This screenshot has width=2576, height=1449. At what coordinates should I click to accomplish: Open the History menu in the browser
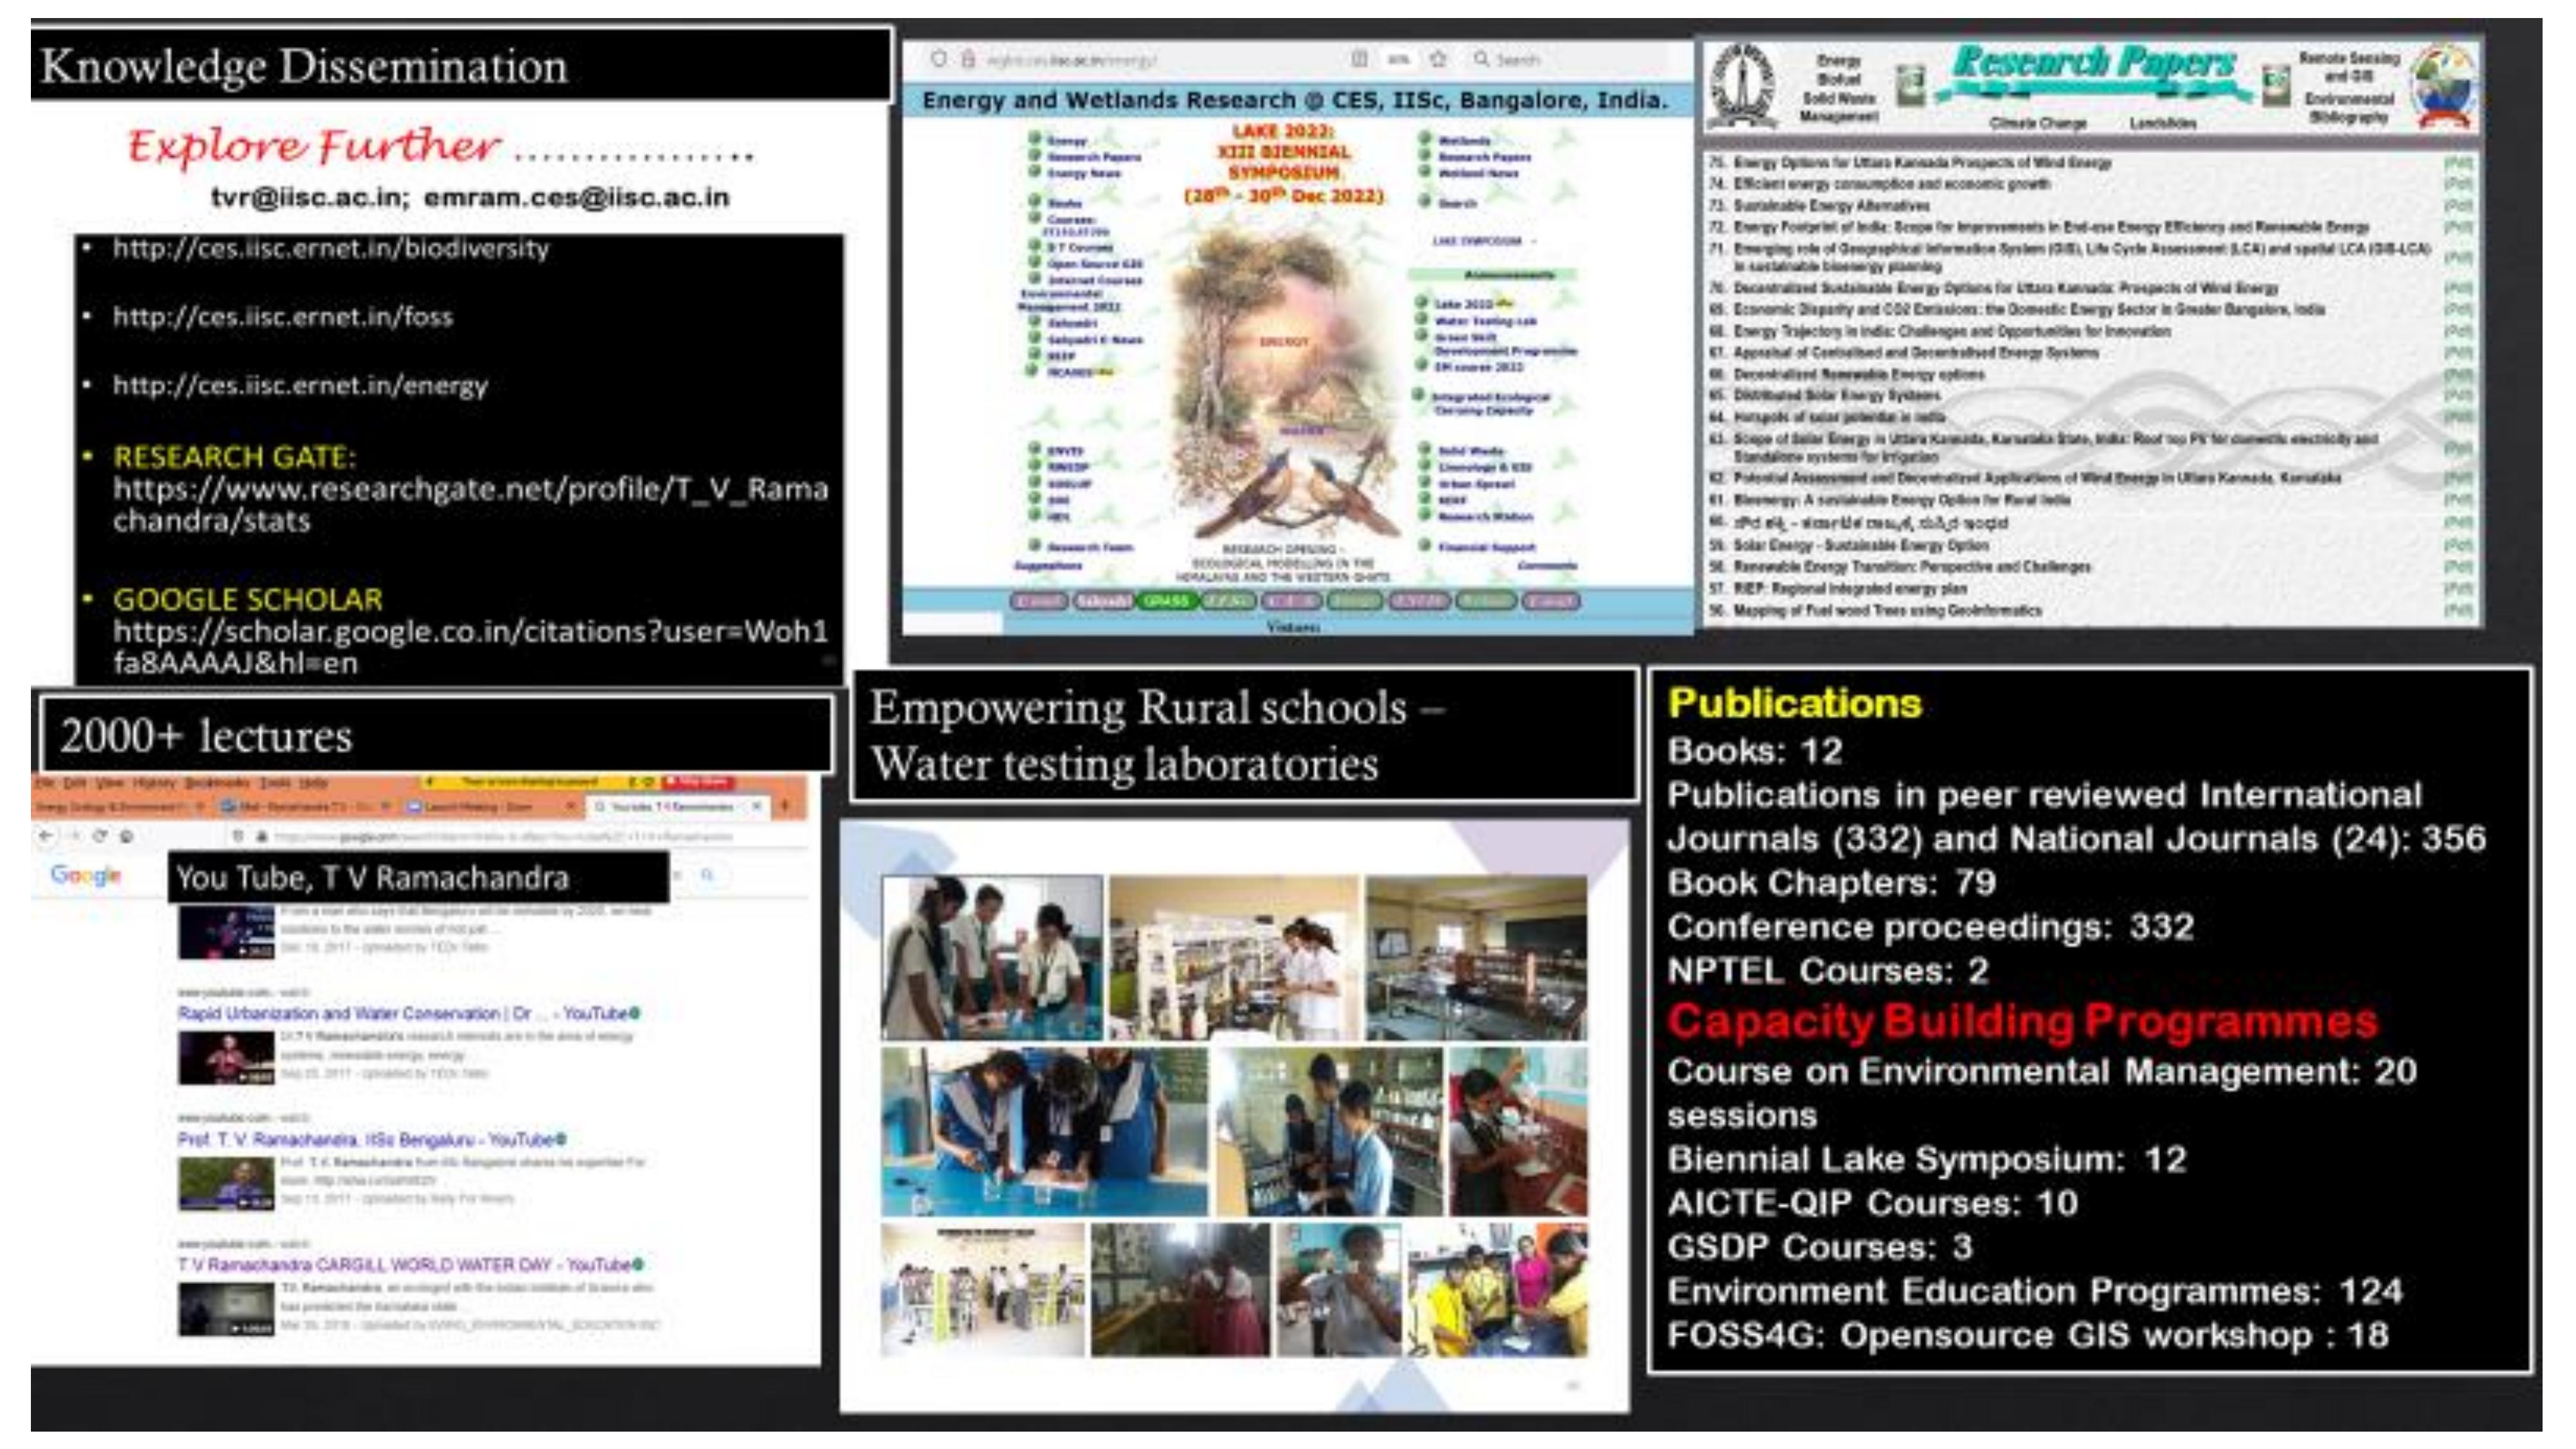pyautogui.click(x=154, y=782)
